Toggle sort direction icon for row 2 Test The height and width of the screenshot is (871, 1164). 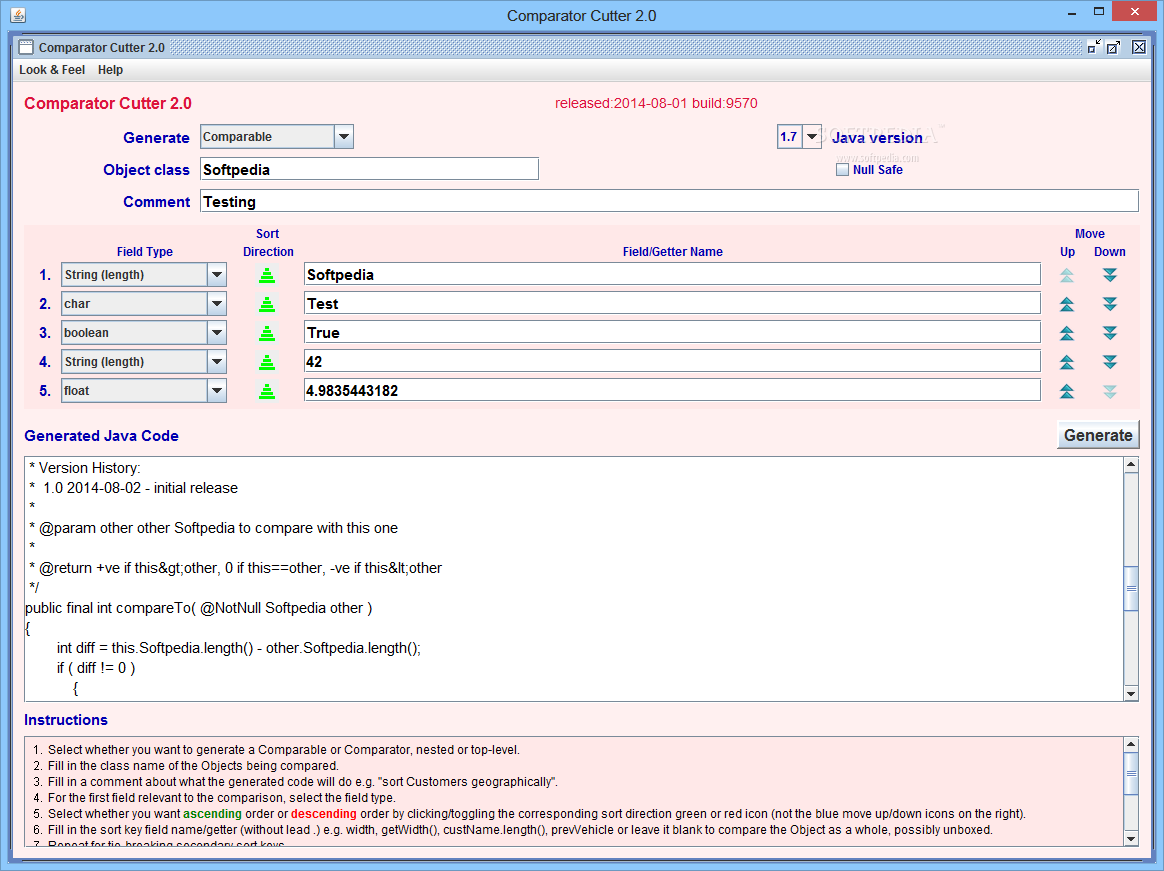(267, 304)
